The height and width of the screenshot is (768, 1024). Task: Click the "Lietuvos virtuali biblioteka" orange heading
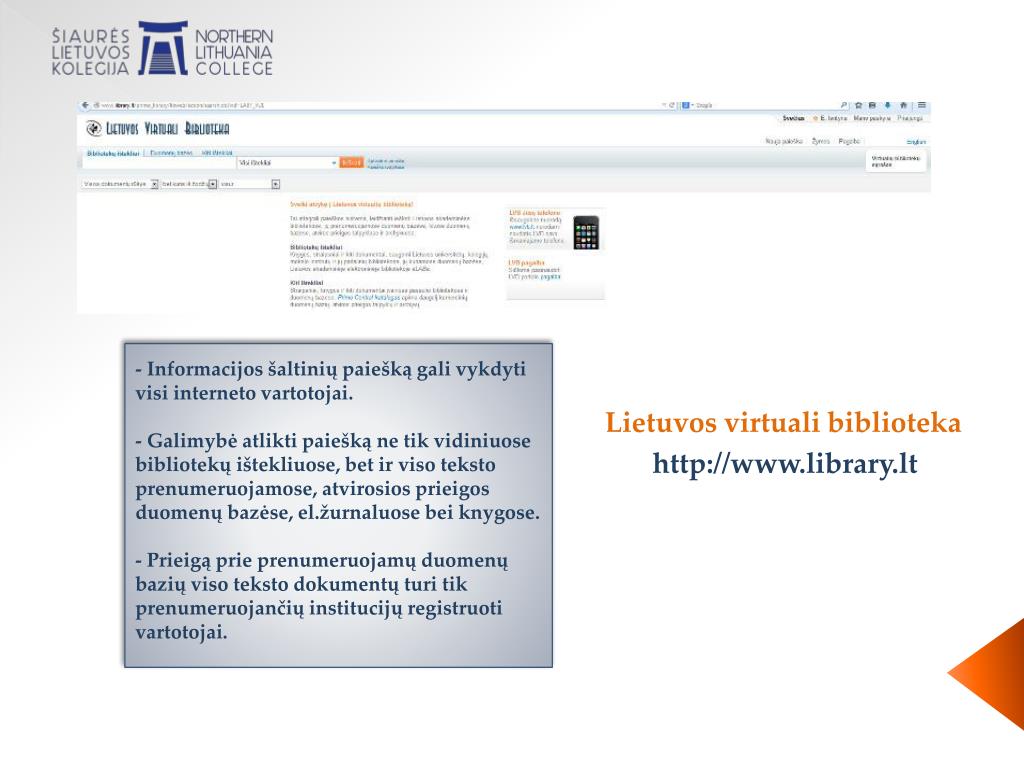(783, 423)
